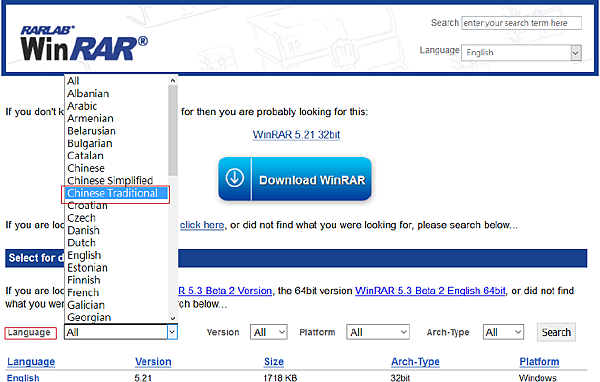Open WinRAR 5.3 Beta 2 English 64bit link
The height and width of the screenshot is (382, 600).
430,291
